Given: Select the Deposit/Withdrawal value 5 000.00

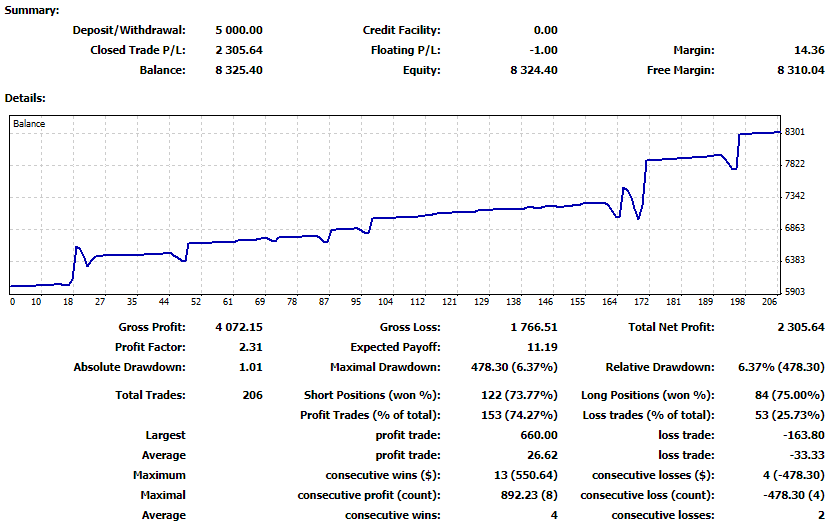Looking at the screenshot, I should (x=238, y=30).
